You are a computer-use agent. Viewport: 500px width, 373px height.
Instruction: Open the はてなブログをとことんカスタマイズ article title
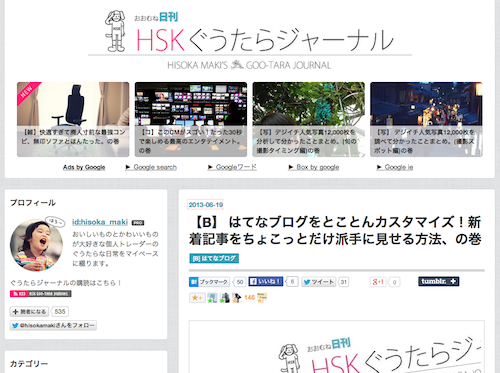(x=335, y=230)
